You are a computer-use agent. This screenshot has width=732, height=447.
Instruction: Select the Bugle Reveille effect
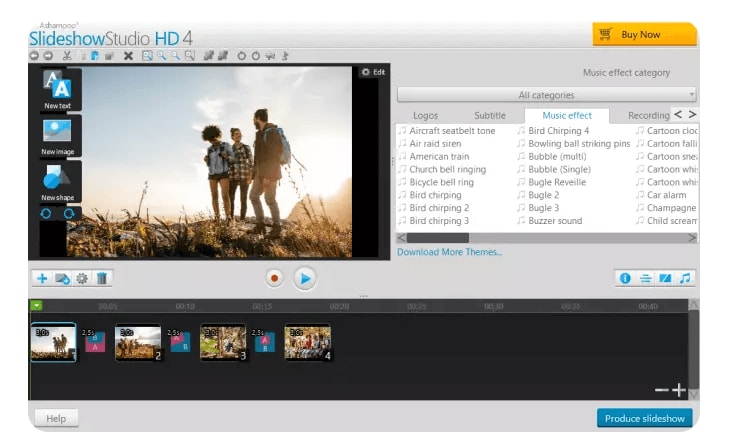coord(557,182)
